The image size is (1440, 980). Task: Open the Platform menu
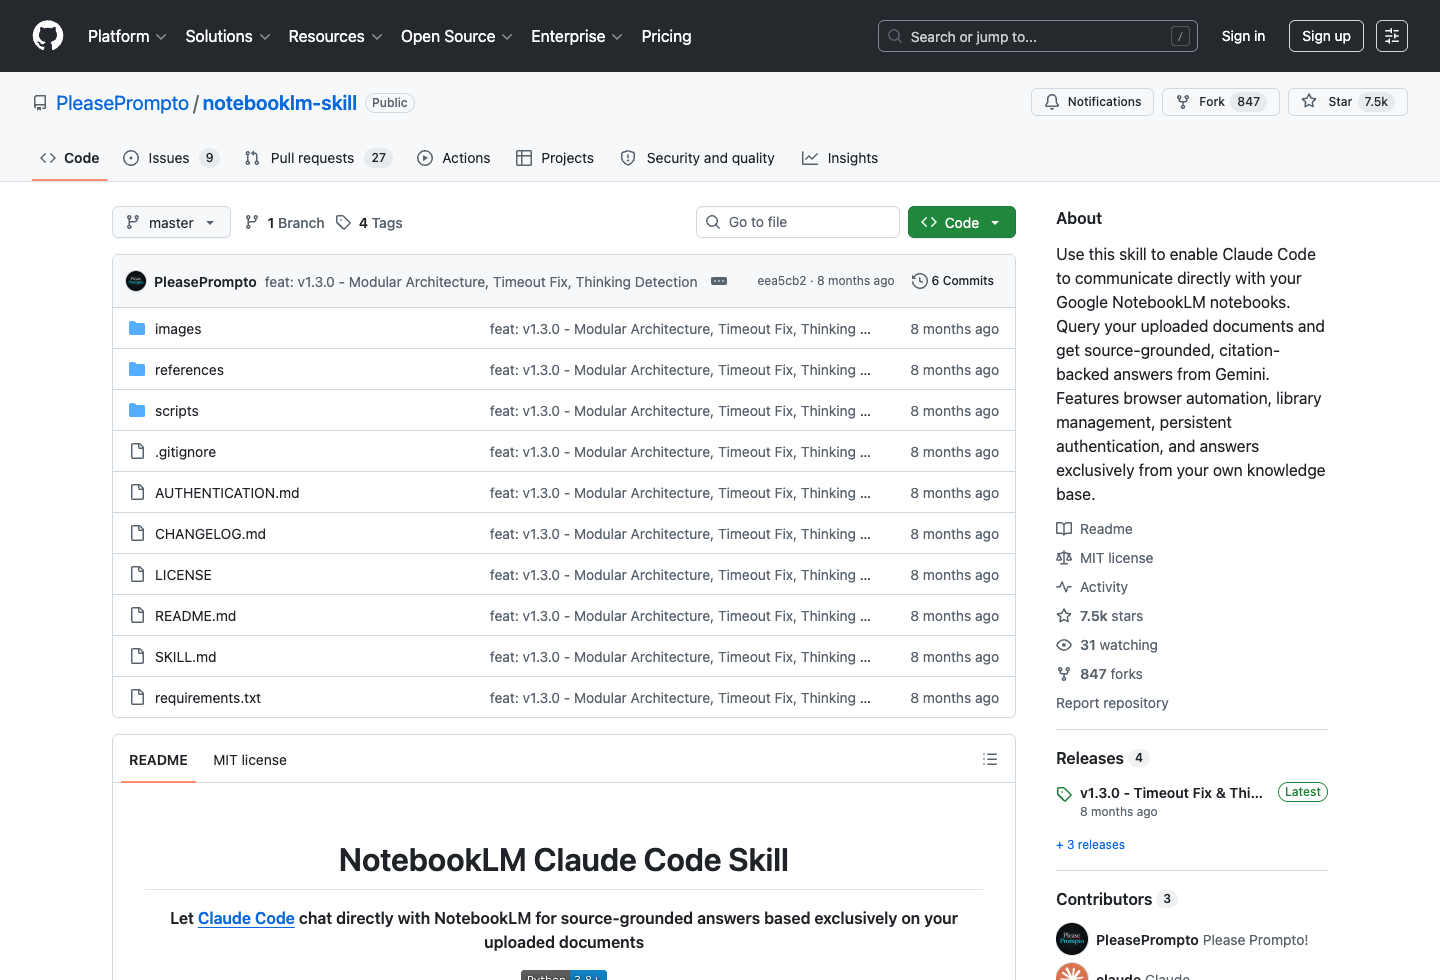pos(127,36)
